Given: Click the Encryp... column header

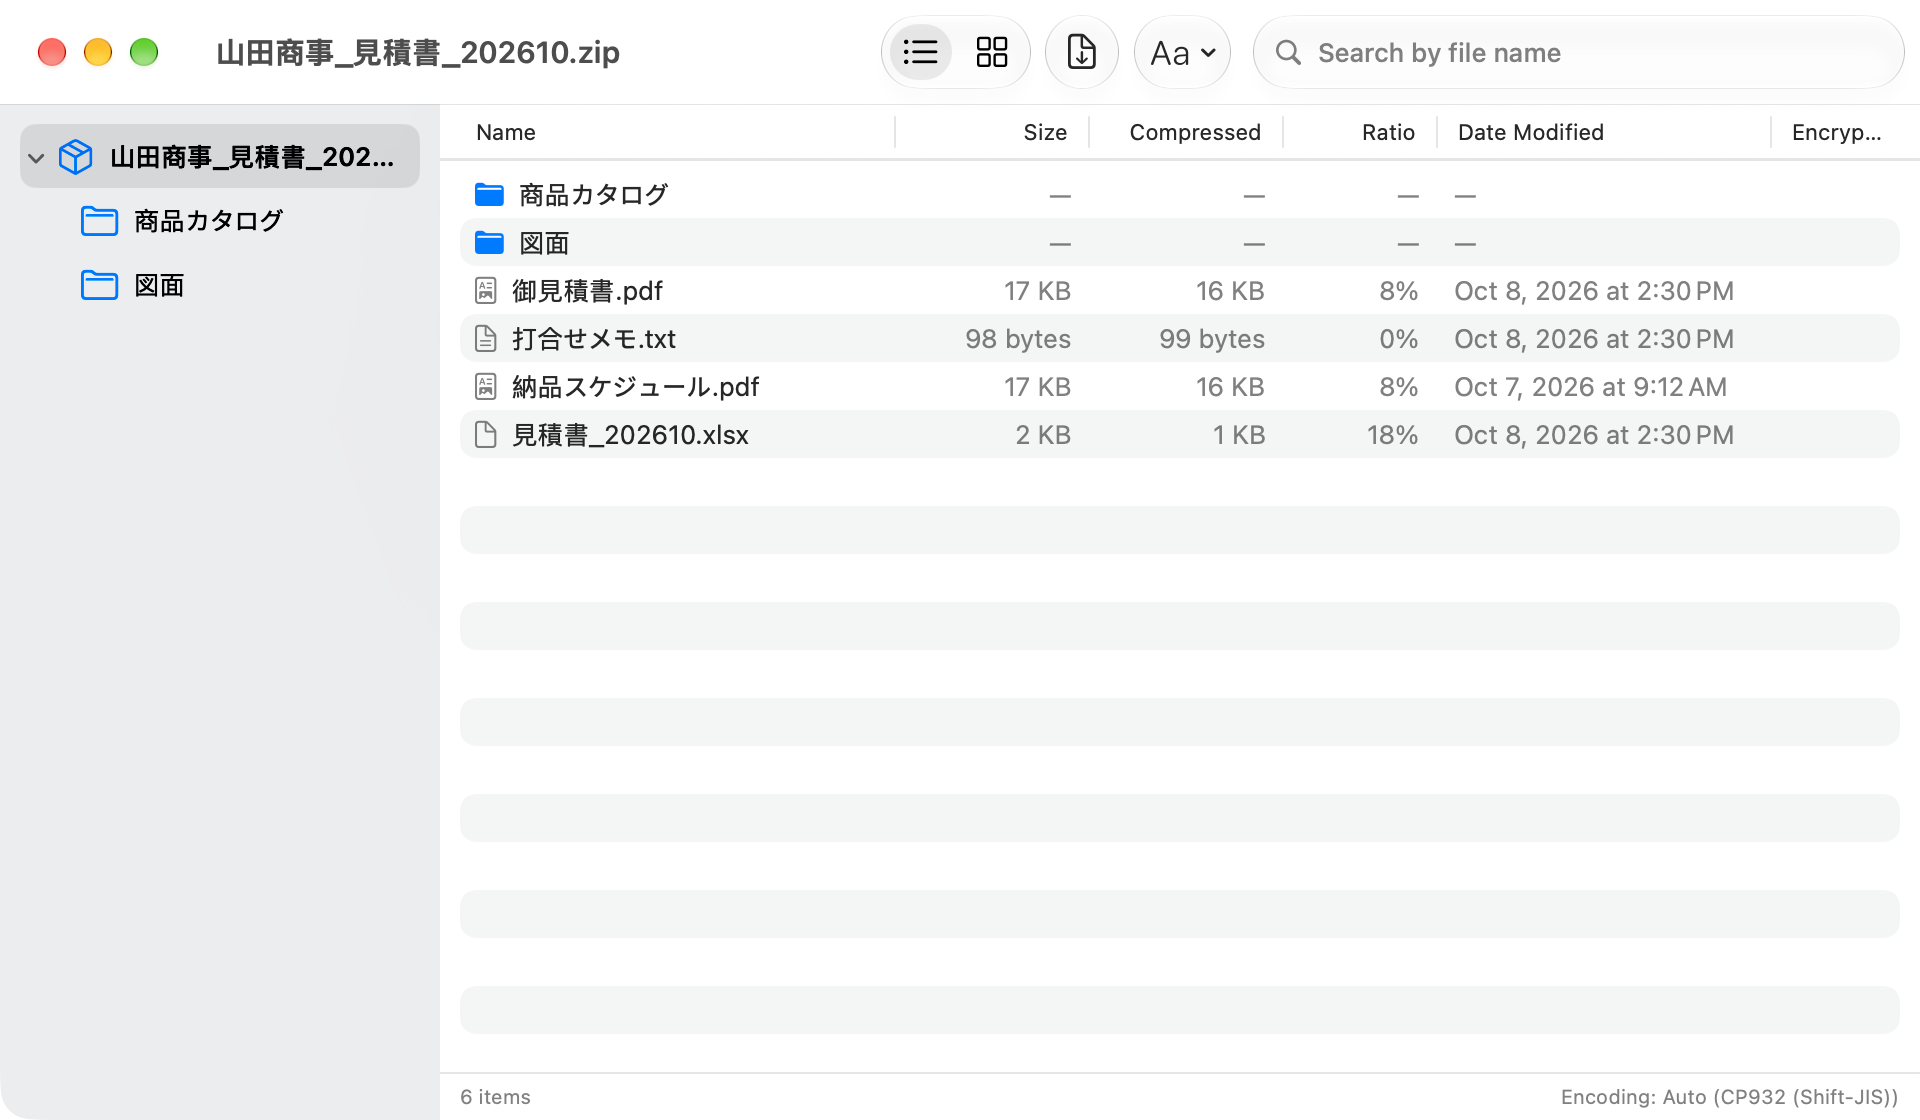Looking at the screenshot, I should [x=1836, y=132].
